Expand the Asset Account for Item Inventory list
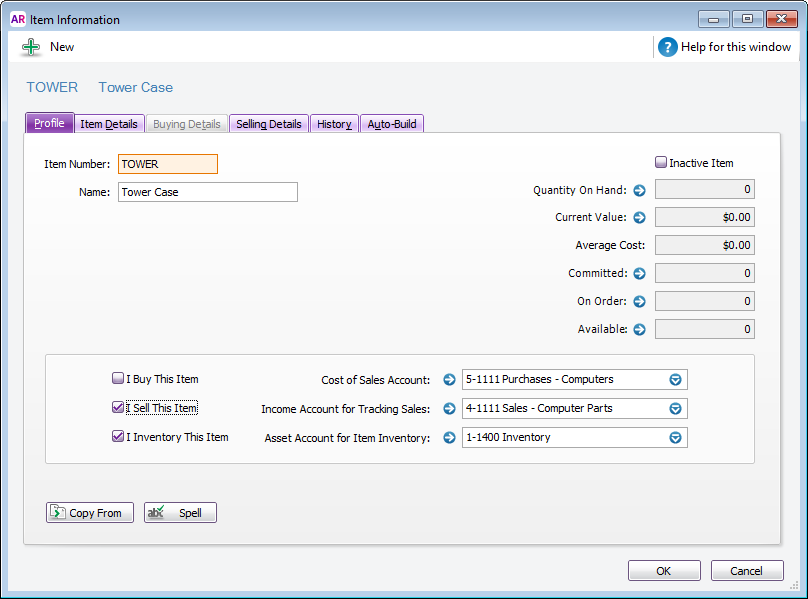Image resolution: width=808 pixels, height=599 pixels. point(675,437)
